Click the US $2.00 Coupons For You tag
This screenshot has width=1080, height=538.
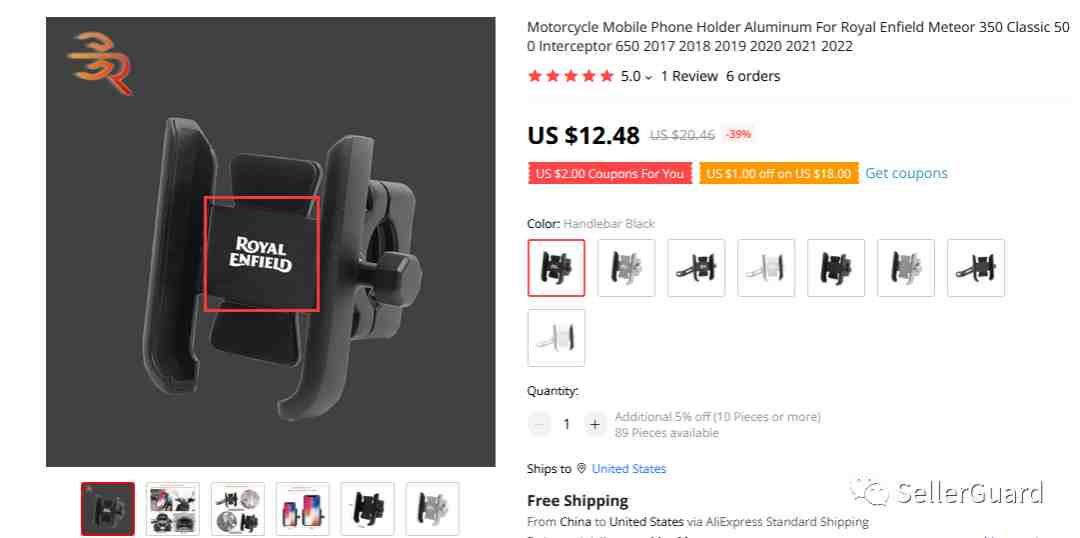coord(610,174)
